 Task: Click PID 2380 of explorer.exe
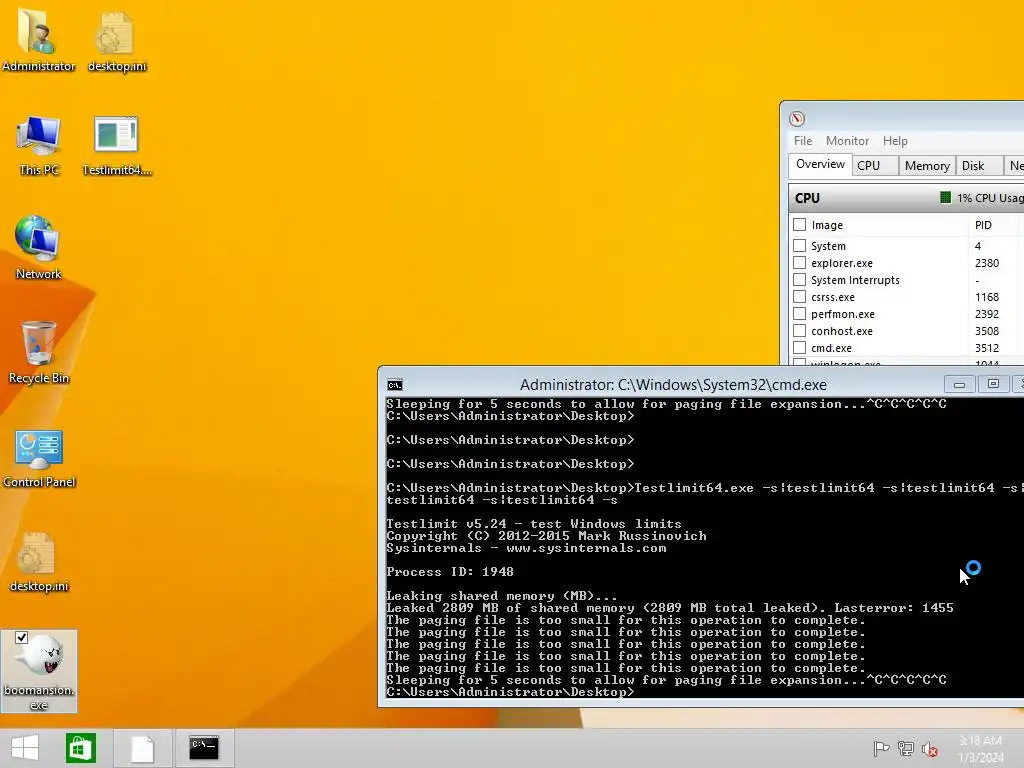point(987,263)
